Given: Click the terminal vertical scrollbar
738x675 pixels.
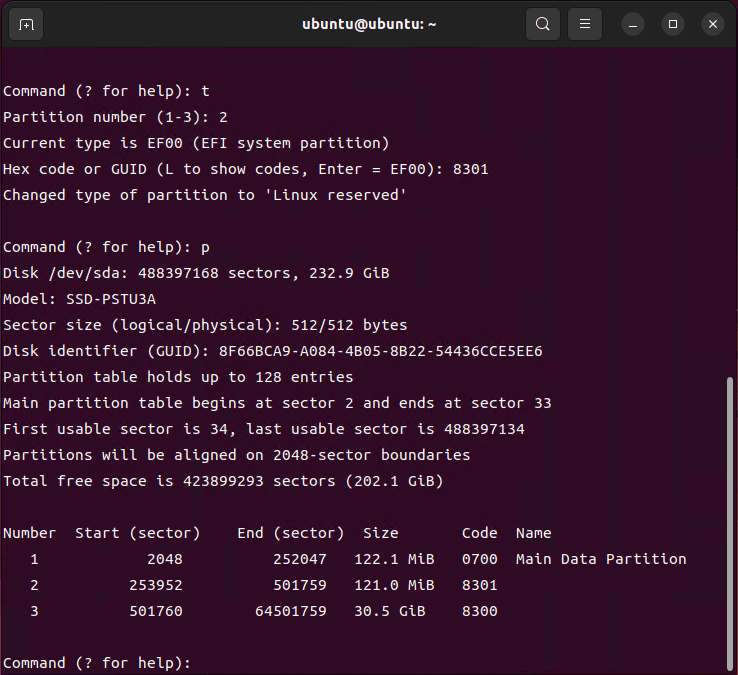Looking at the screenshot, I should click(x=730, y=523).
